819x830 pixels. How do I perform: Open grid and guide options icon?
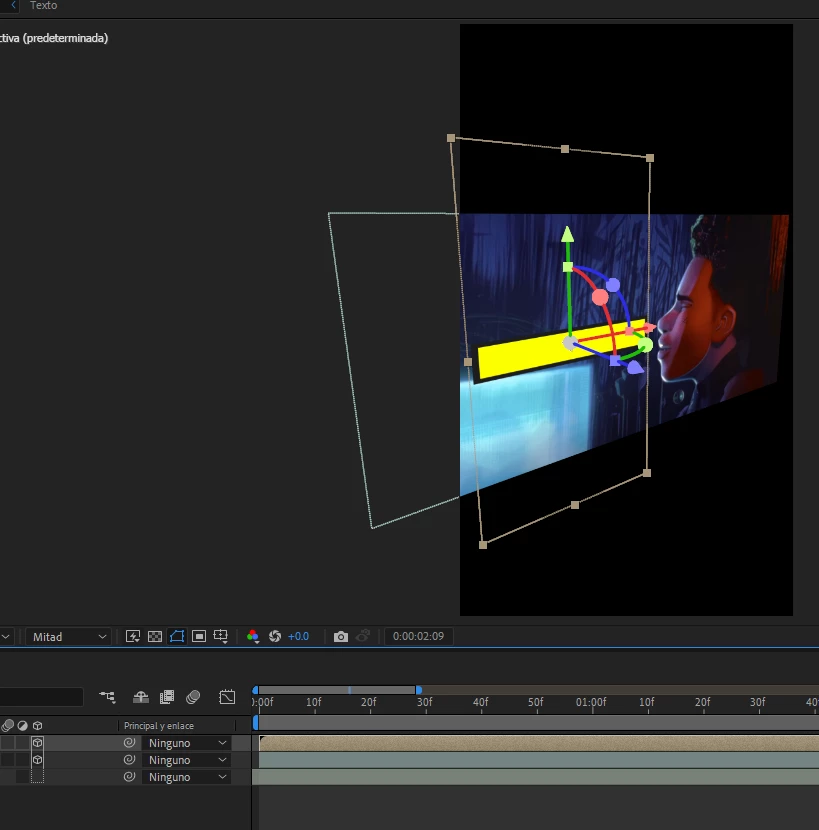pos(220,636)
